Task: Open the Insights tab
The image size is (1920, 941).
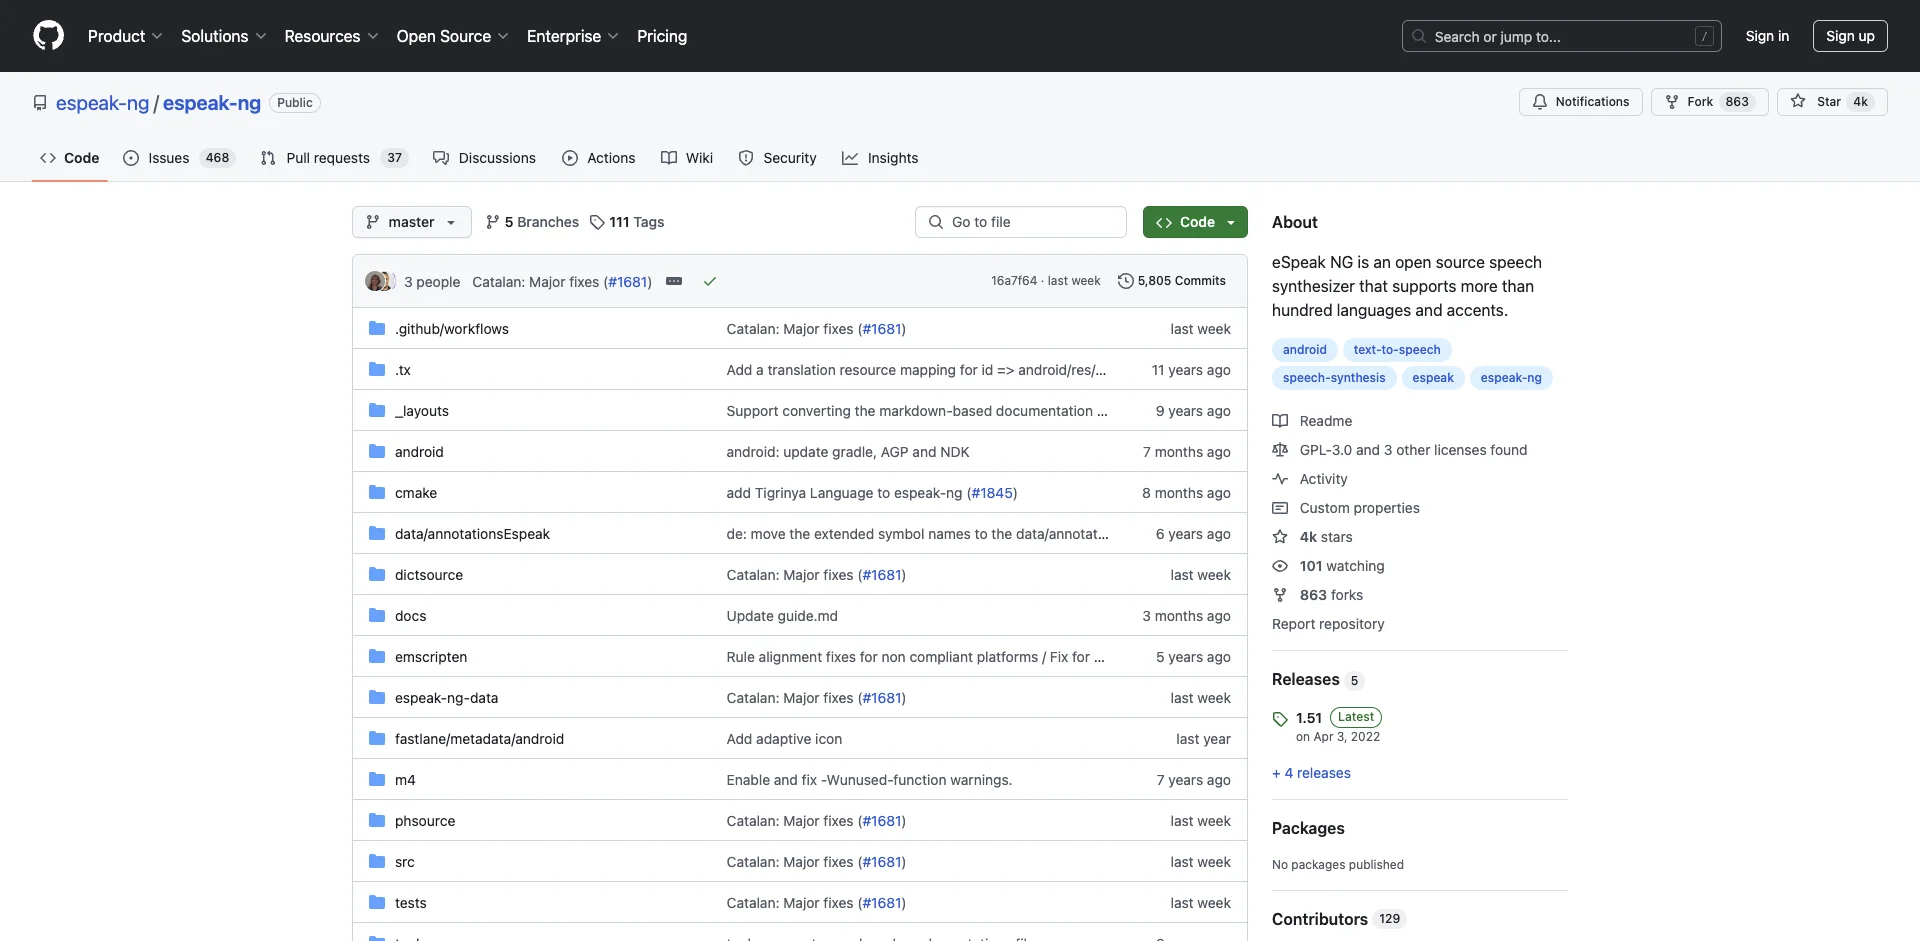Action: pos(880,158)
